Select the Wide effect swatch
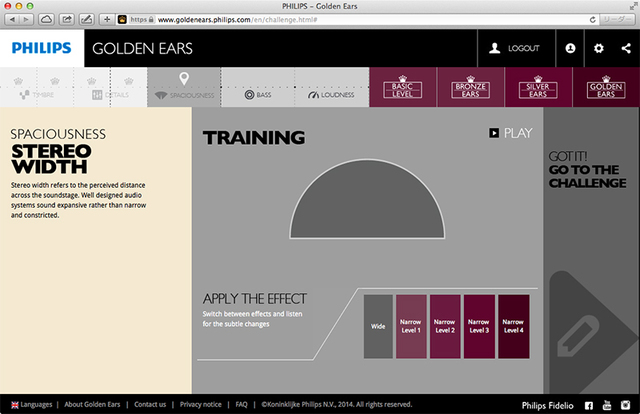This screenshot has height=414, width=640. click(378, 327)
